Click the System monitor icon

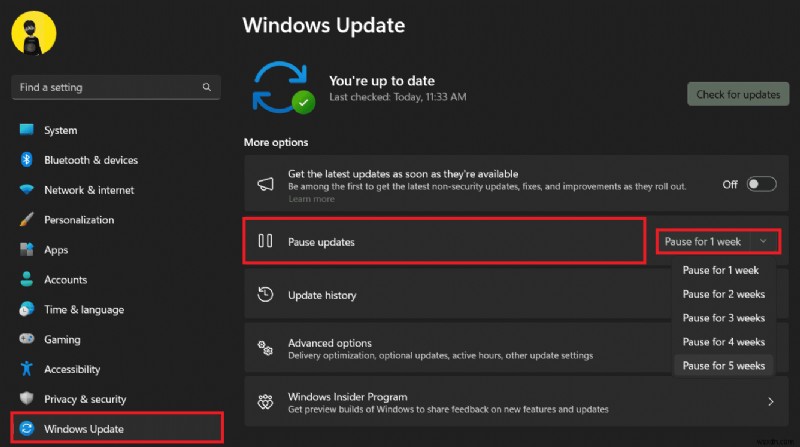(x=27, y=130)
